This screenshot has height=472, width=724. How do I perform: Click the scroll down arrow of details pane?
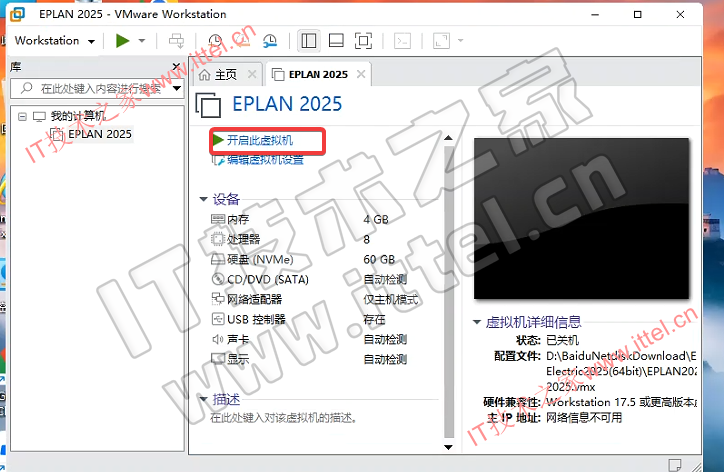tap(448, 447)
